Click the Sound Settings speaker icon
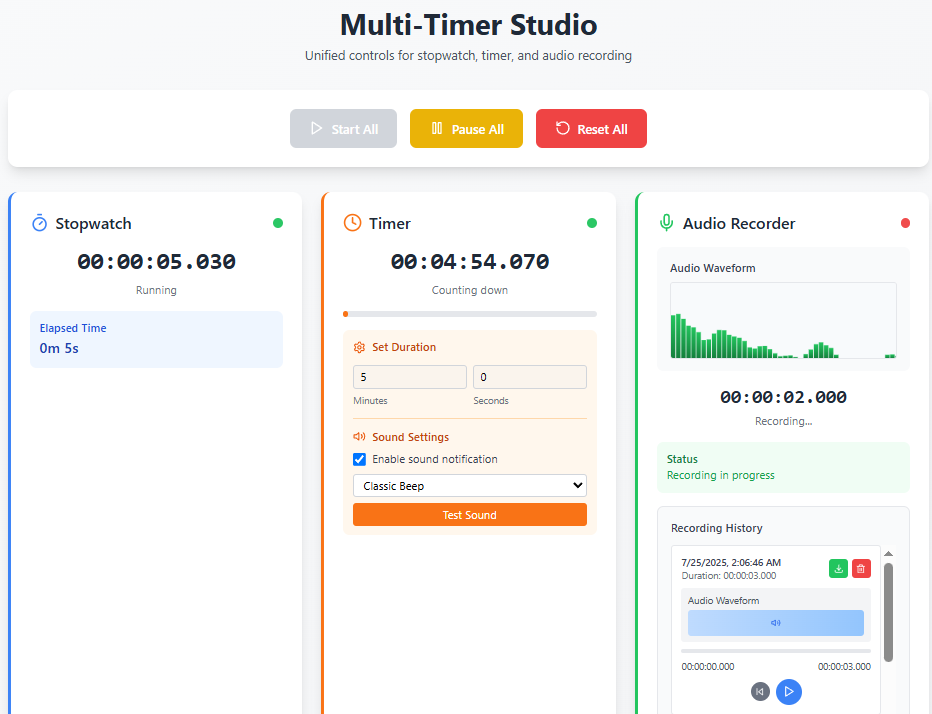The width and height of the screenshot is (932, 714). (x=359, y=436)
